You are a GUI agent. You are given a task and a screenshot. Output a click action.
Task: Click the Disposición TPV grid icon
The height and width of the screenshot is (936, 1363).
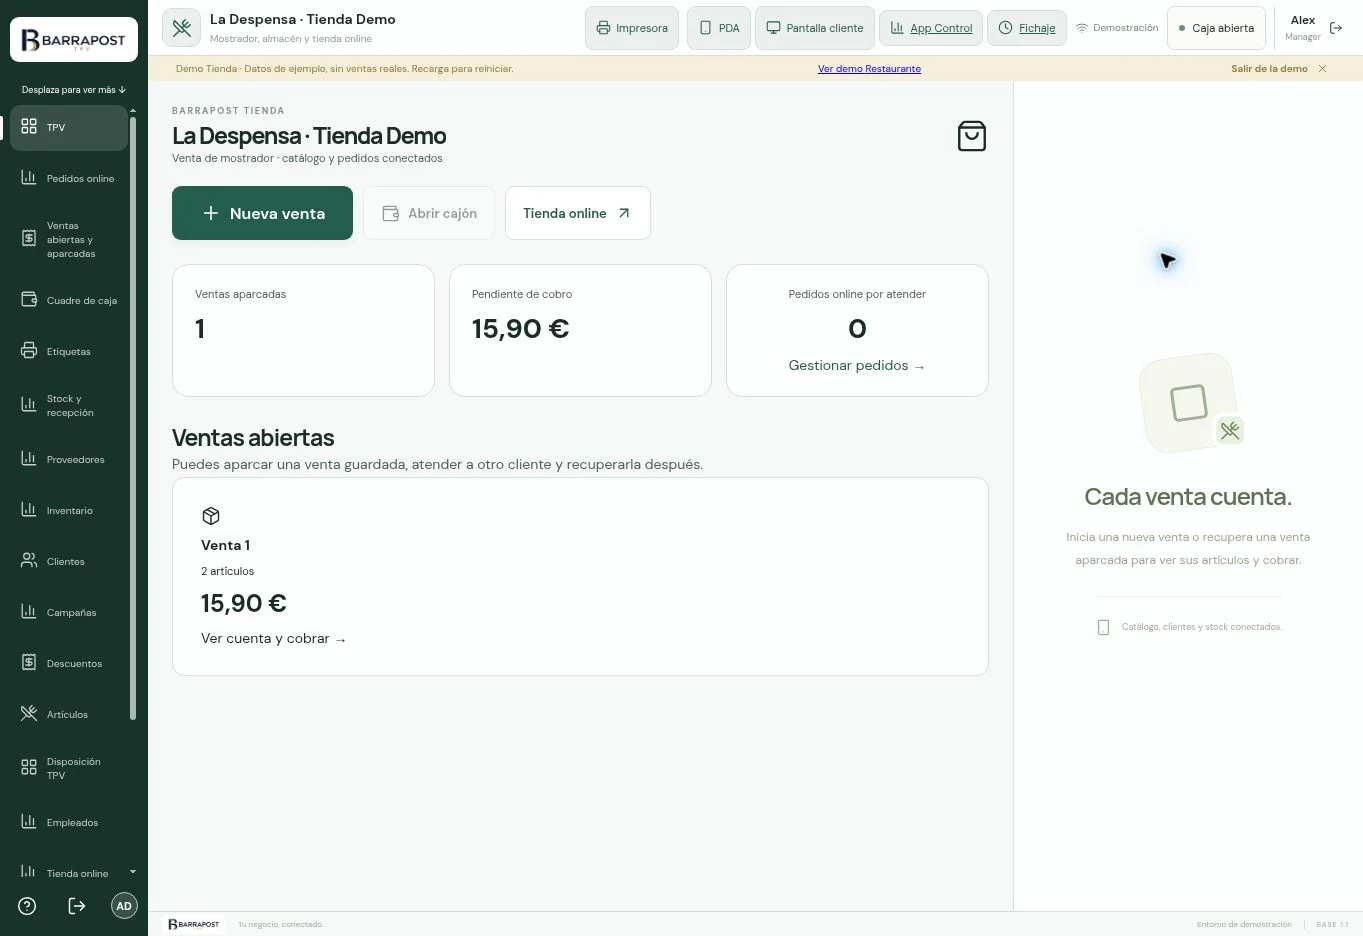(29, 768)
